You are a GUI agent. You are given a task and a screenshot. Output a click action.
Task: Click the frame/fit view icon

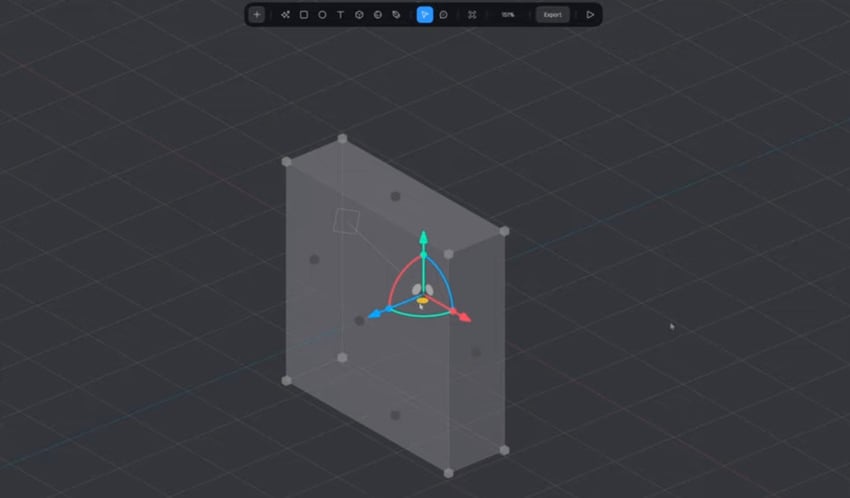pos(472,15)
